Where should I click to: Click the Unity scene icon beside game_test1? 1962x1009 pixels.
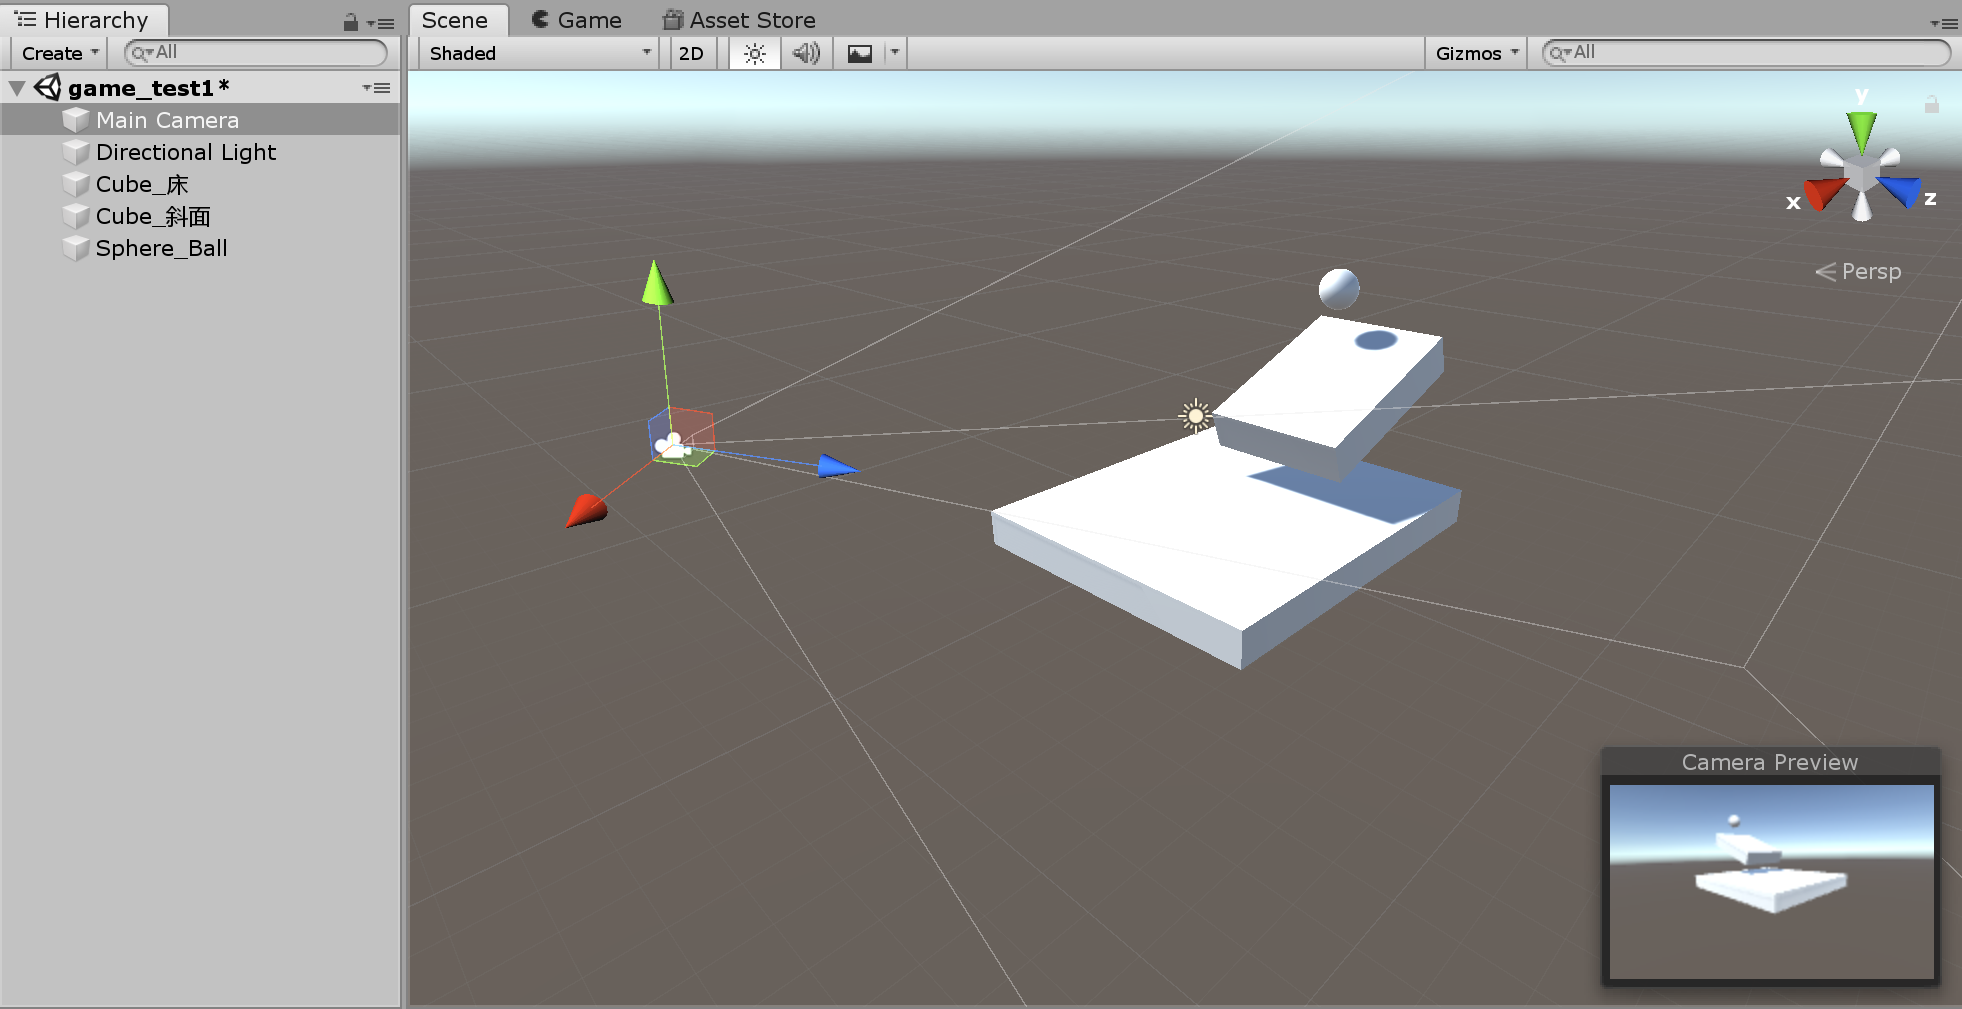coord(48,88)
